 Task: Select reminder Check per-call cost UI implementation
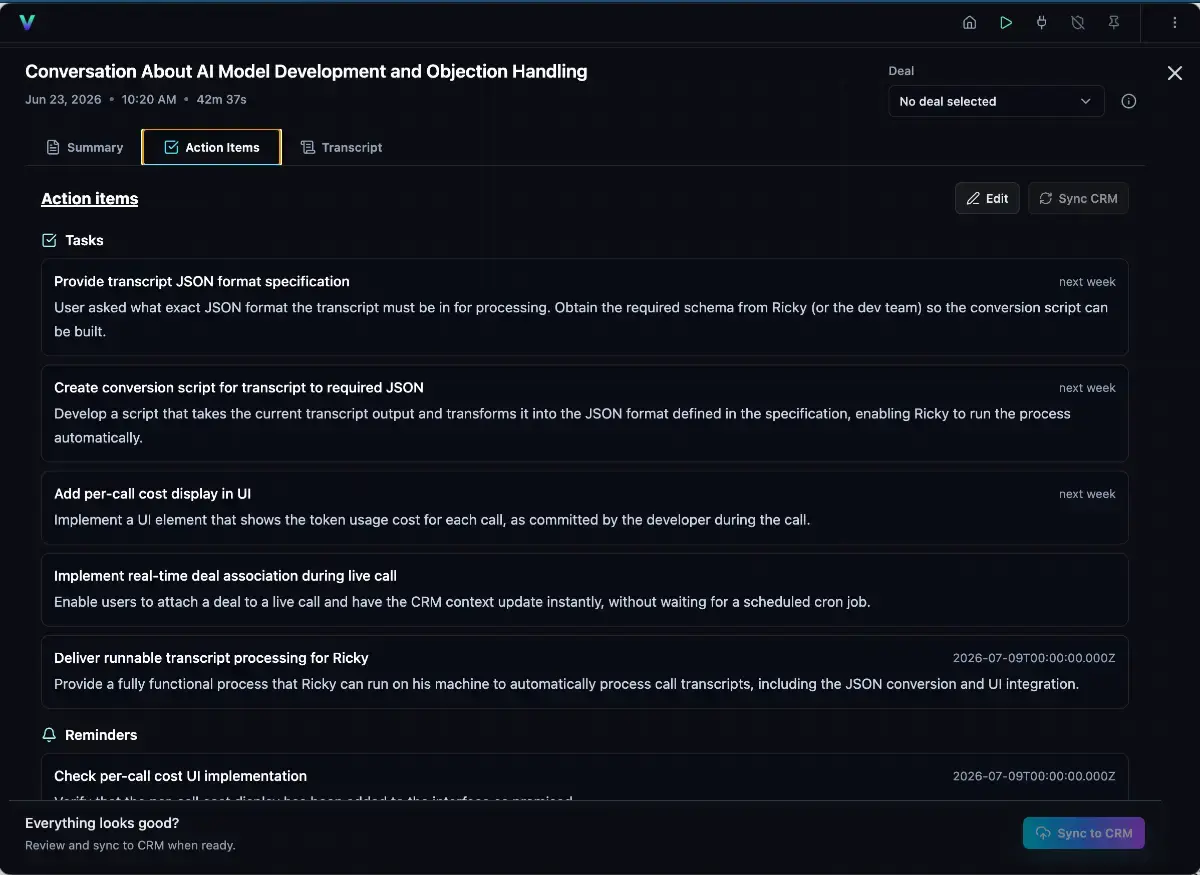584,777
